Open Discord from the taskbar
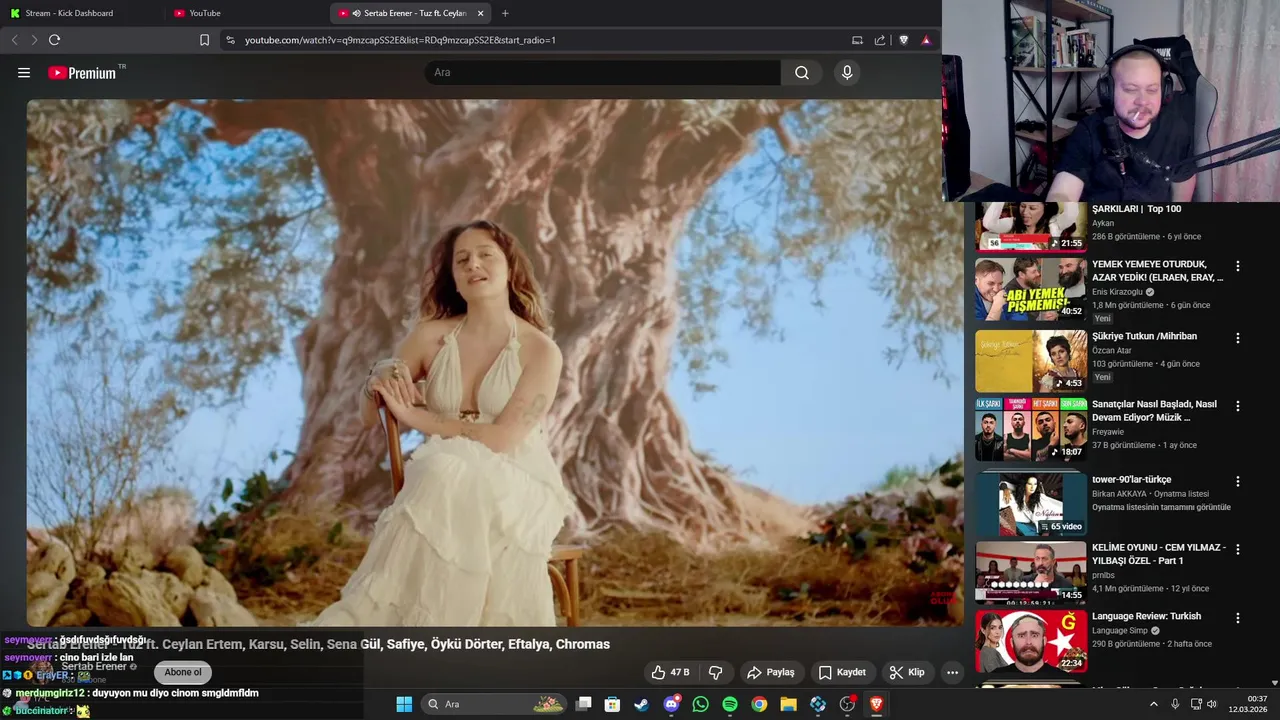Image resolution: width=1280 pixels, height=720 pixels. click(x=671, y=704)
